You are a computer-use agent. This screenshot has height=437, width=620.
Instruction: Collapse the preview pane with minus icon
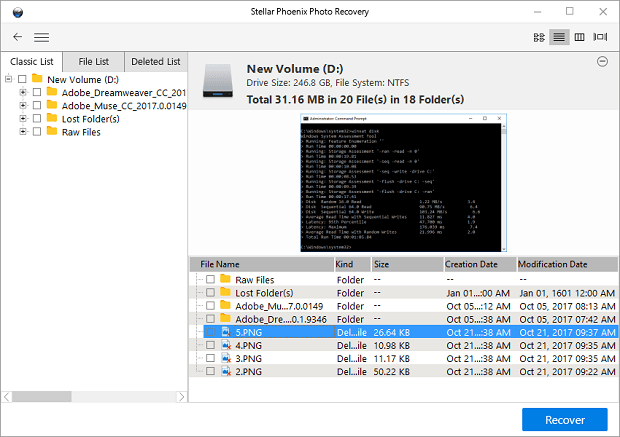point(602,61)
